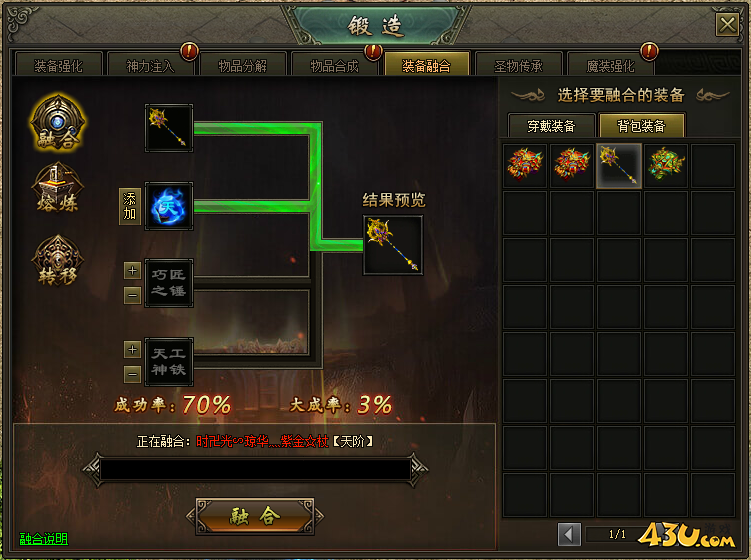Viewport: 751px width, 560px height.
Task: Select the 熔炼 smelting mode icon
Action: click(x=57, y=189)
